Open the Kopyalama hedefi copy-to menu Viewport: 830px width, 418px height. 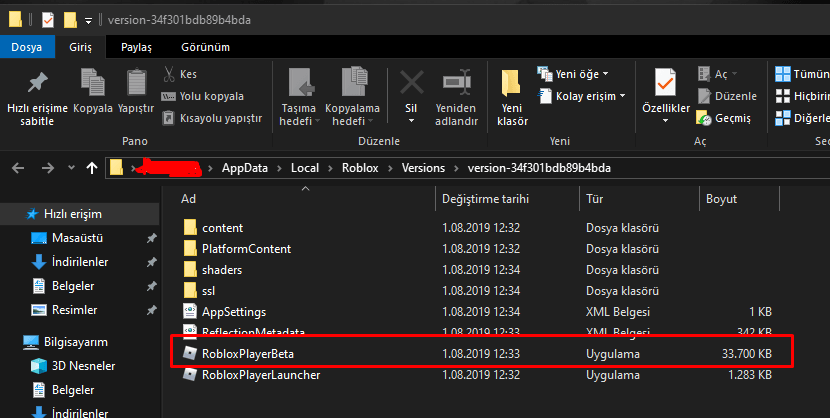(x=352, y=97)
